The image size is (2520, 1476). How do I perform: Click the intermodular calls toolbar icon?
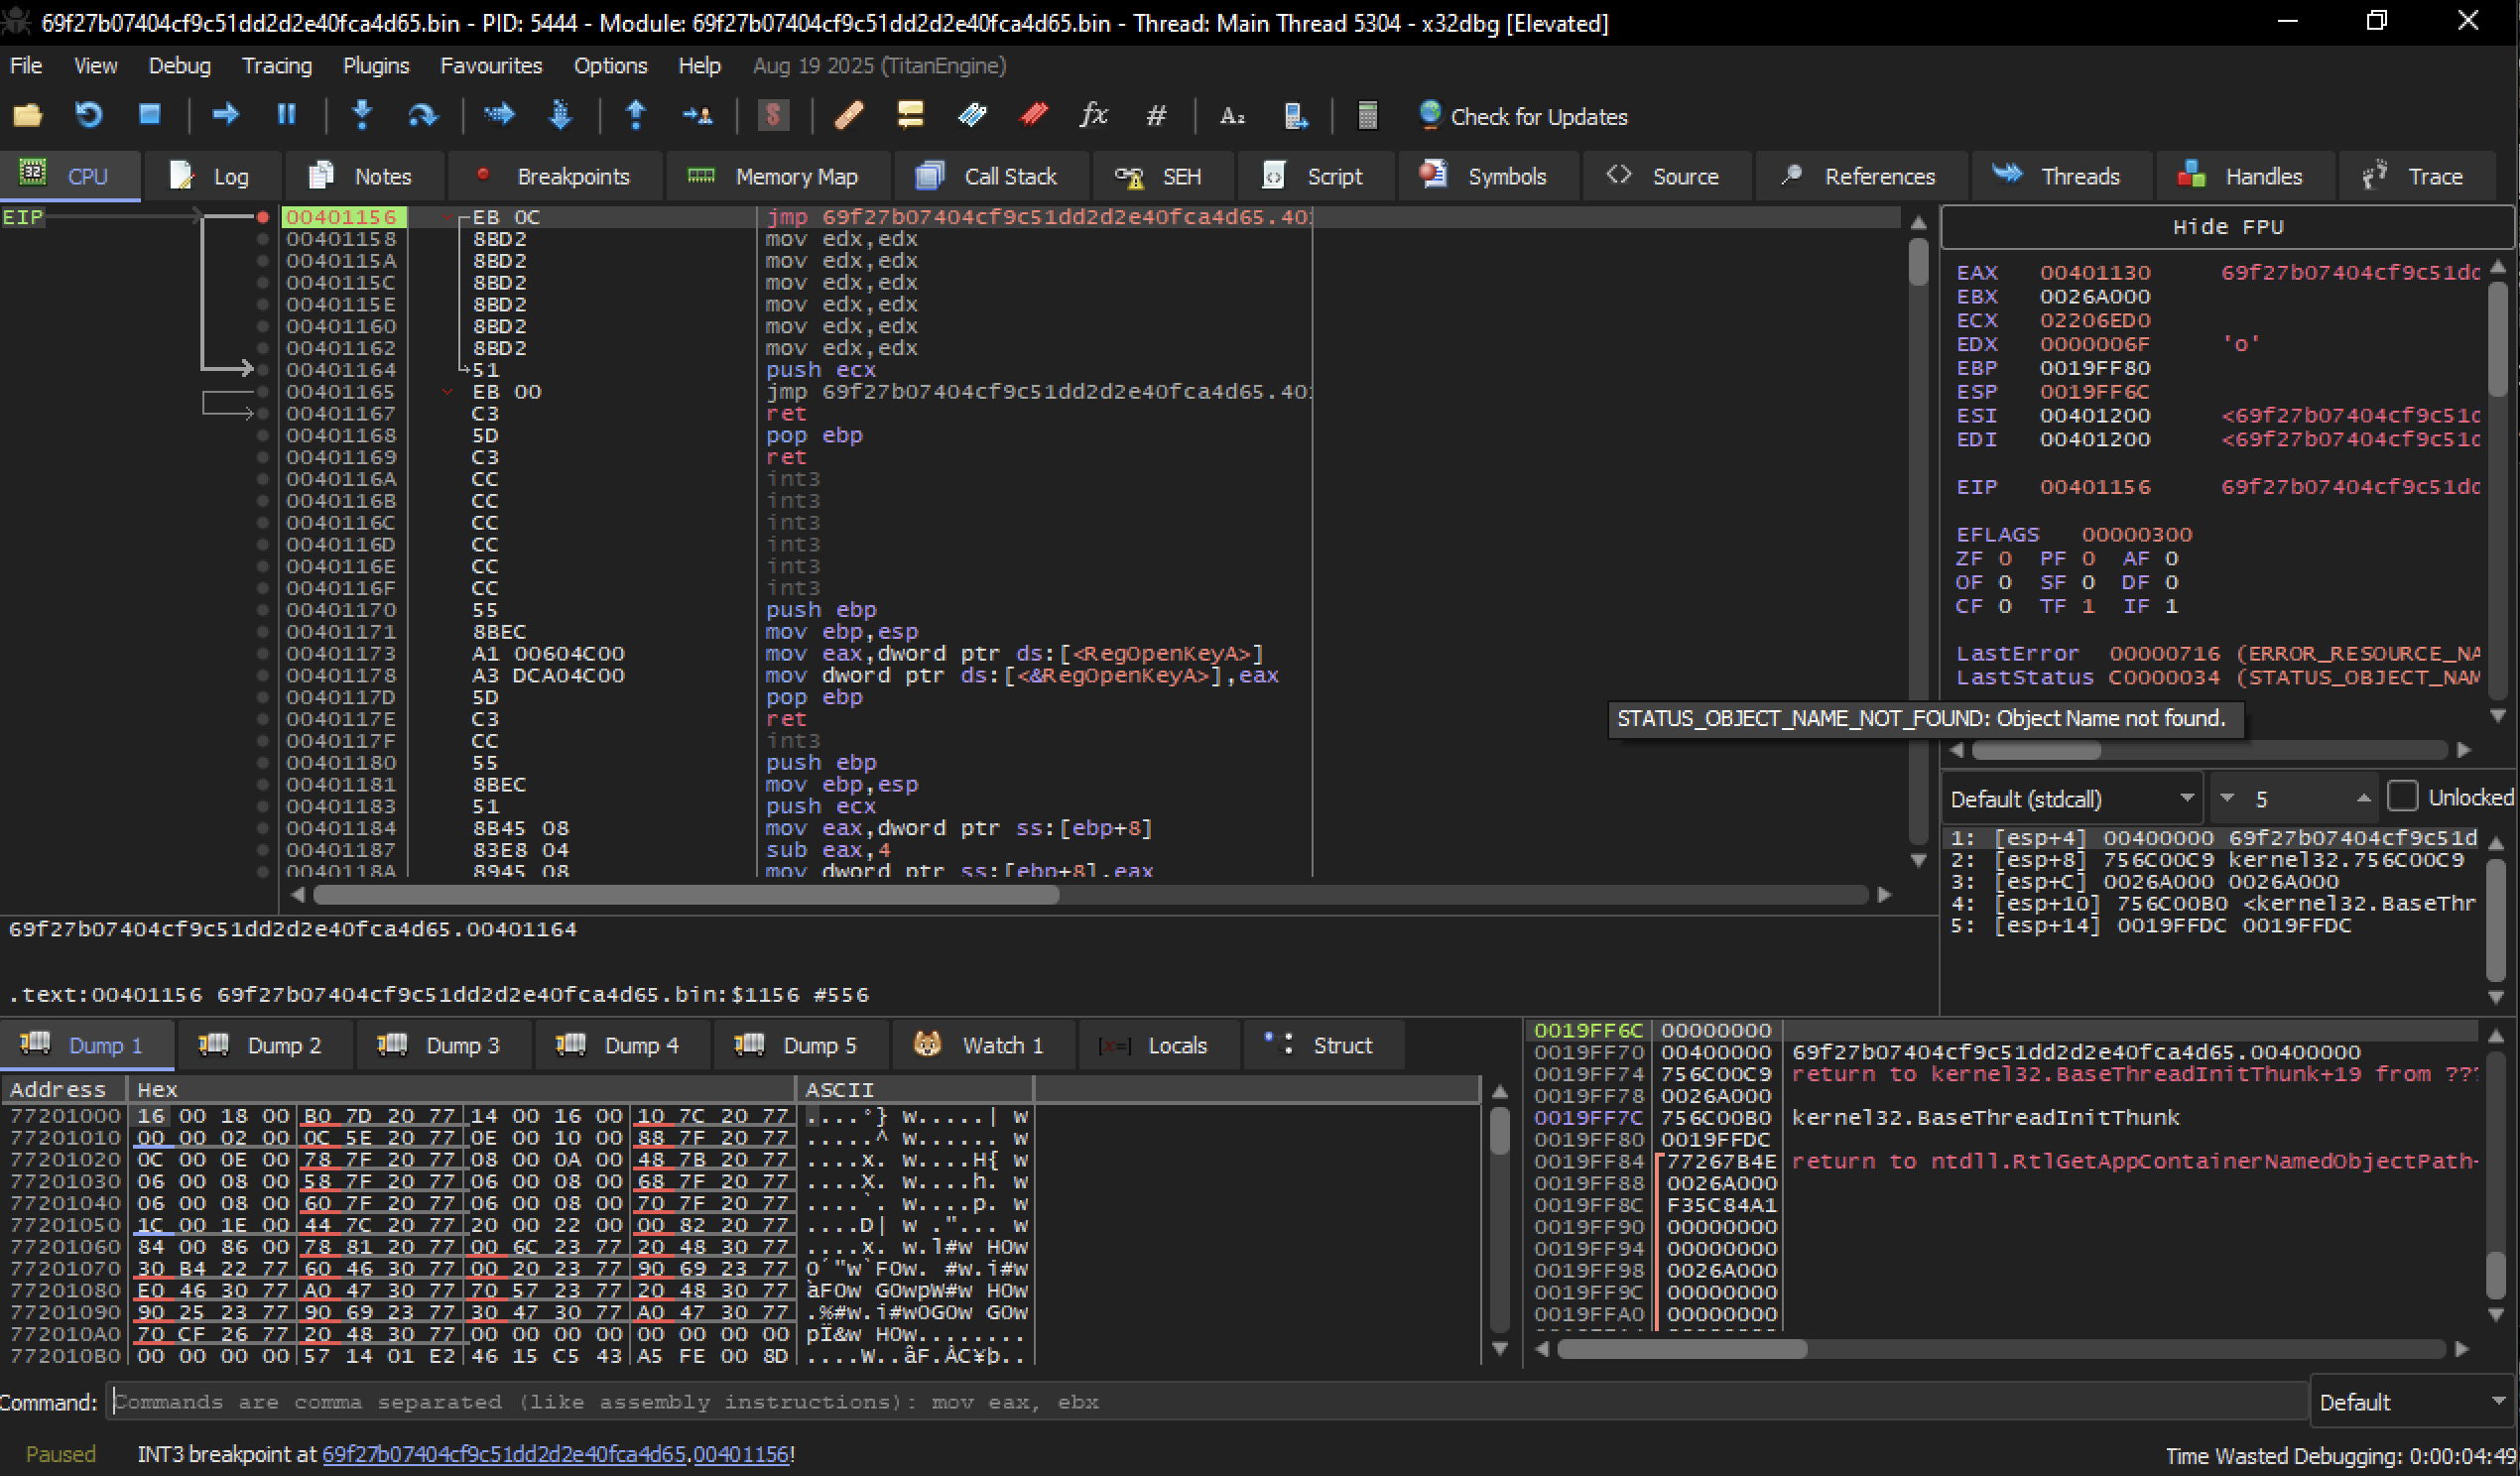[1295, 116]
